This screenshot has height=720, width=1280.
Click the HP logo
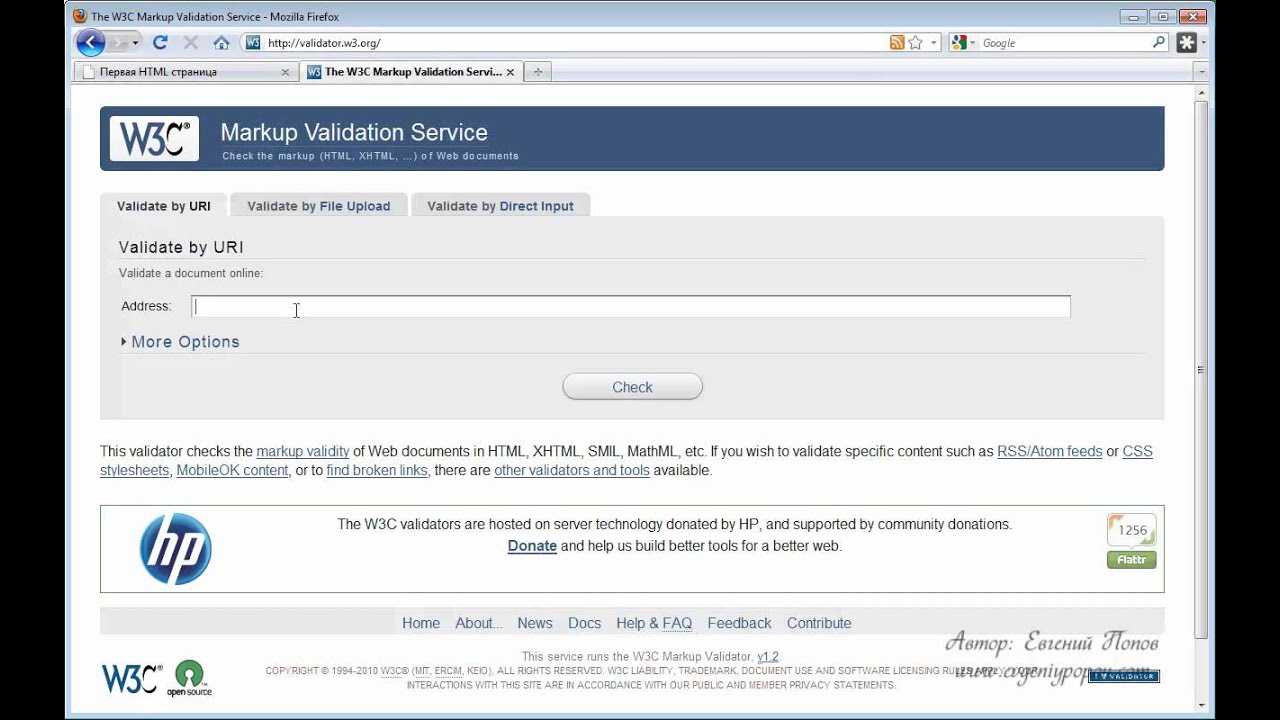click(175, 549)
